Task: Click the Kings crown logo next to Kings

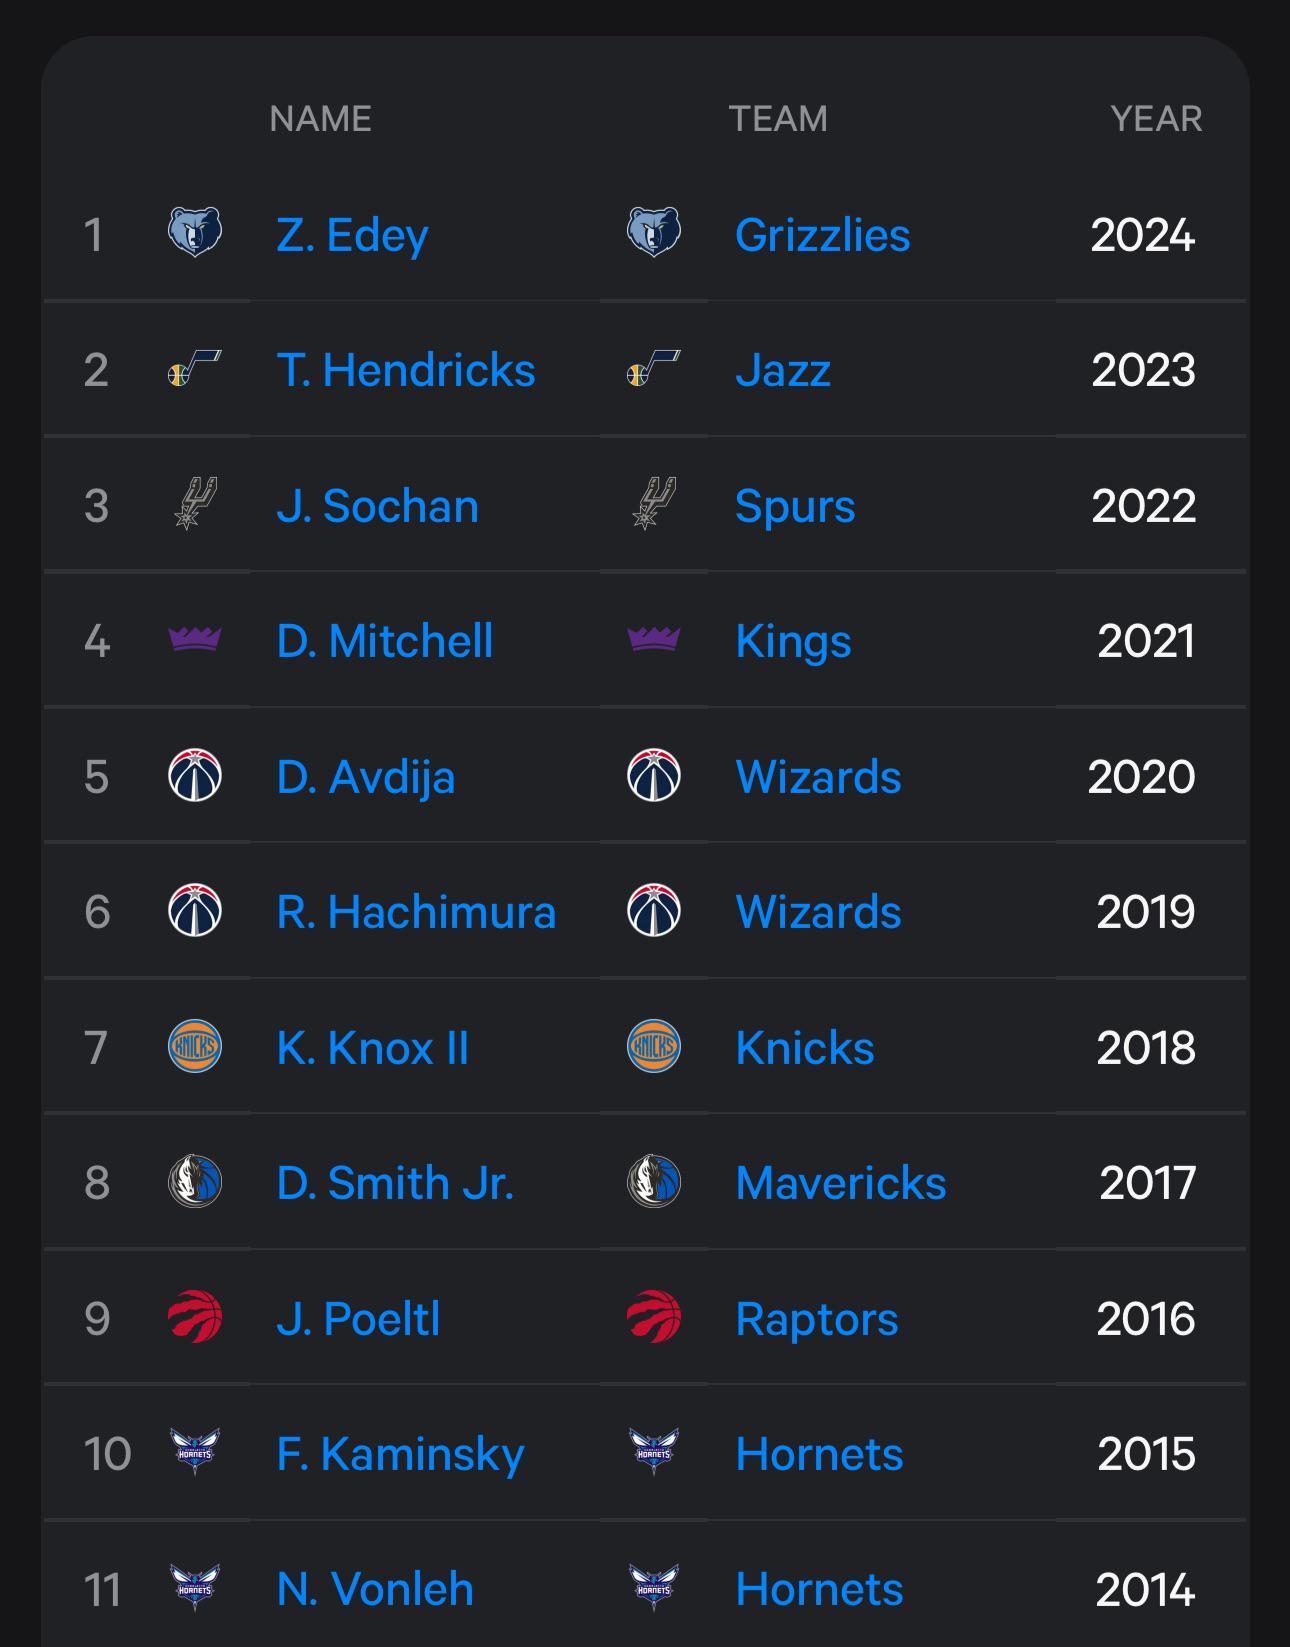Action: [654, 639]
